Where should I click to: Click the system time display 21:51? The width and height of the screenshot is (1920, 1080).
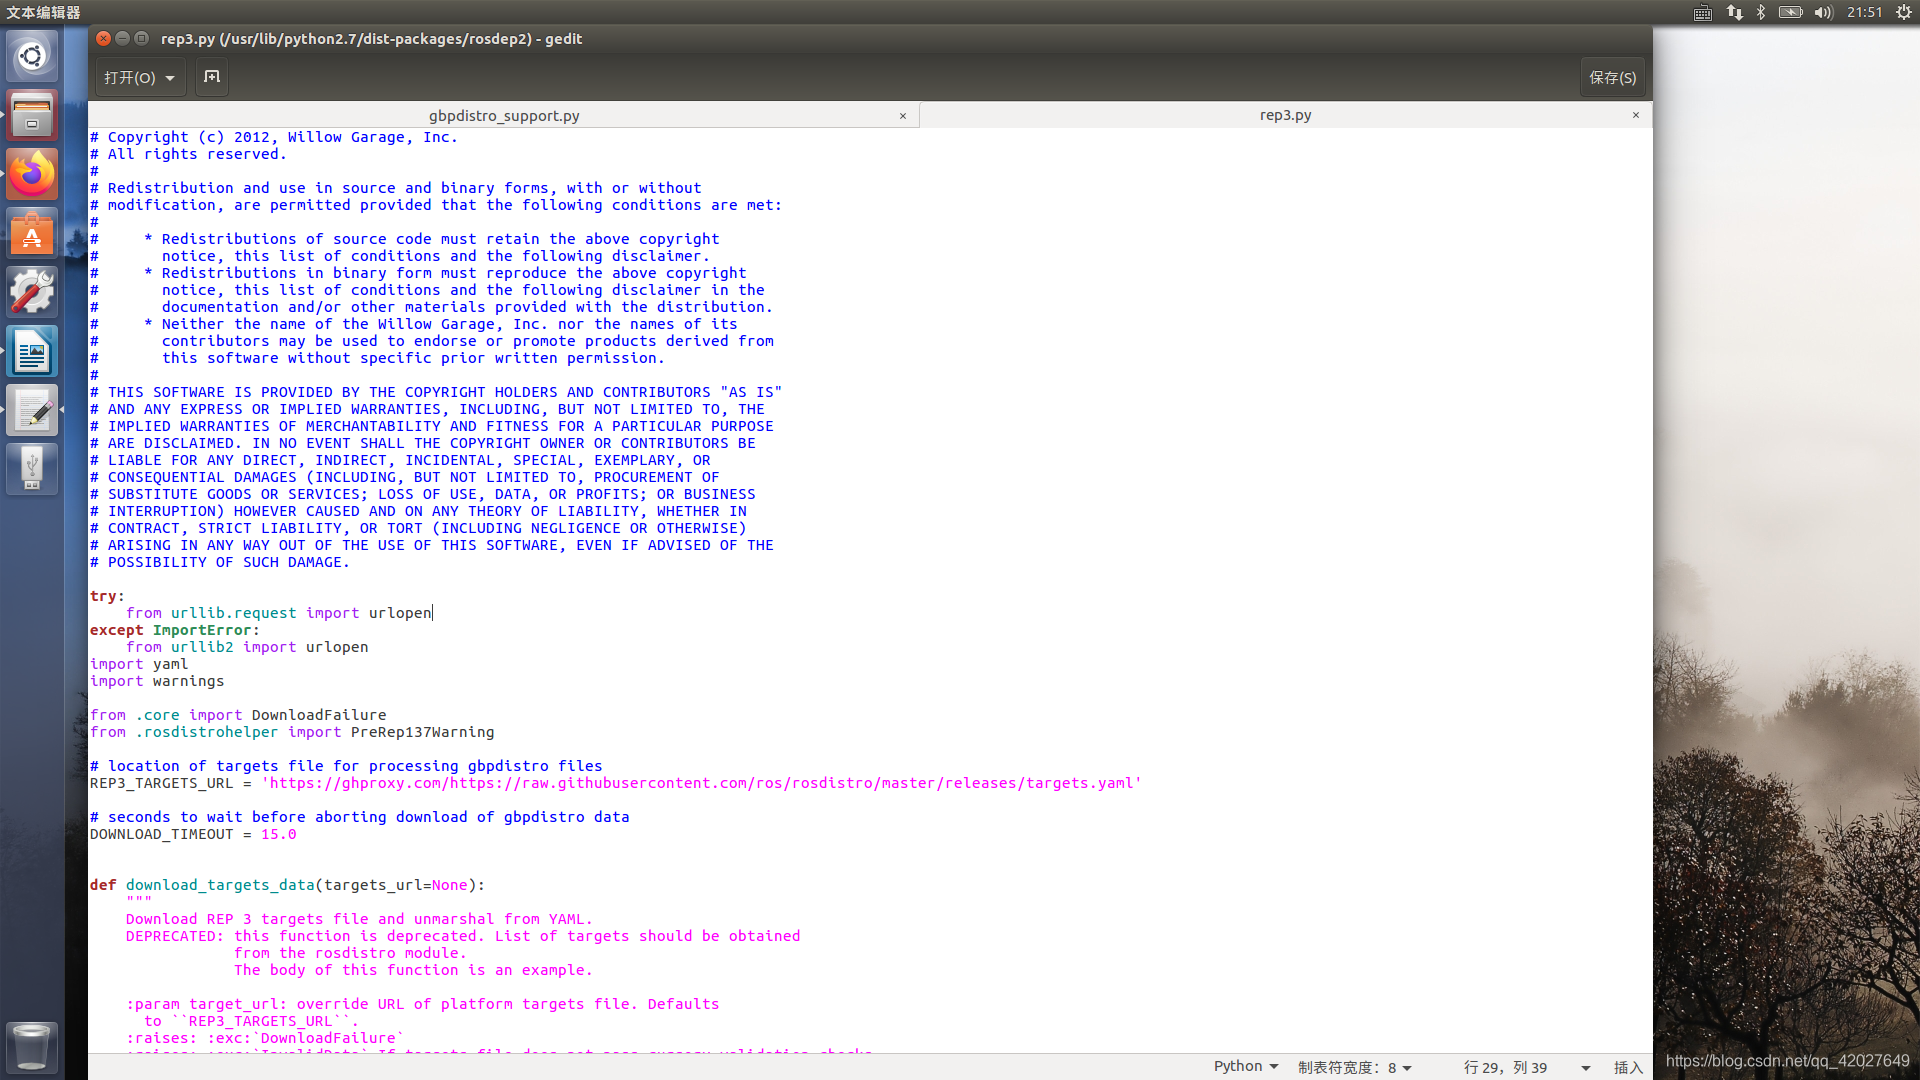(x=1865, y=12)
